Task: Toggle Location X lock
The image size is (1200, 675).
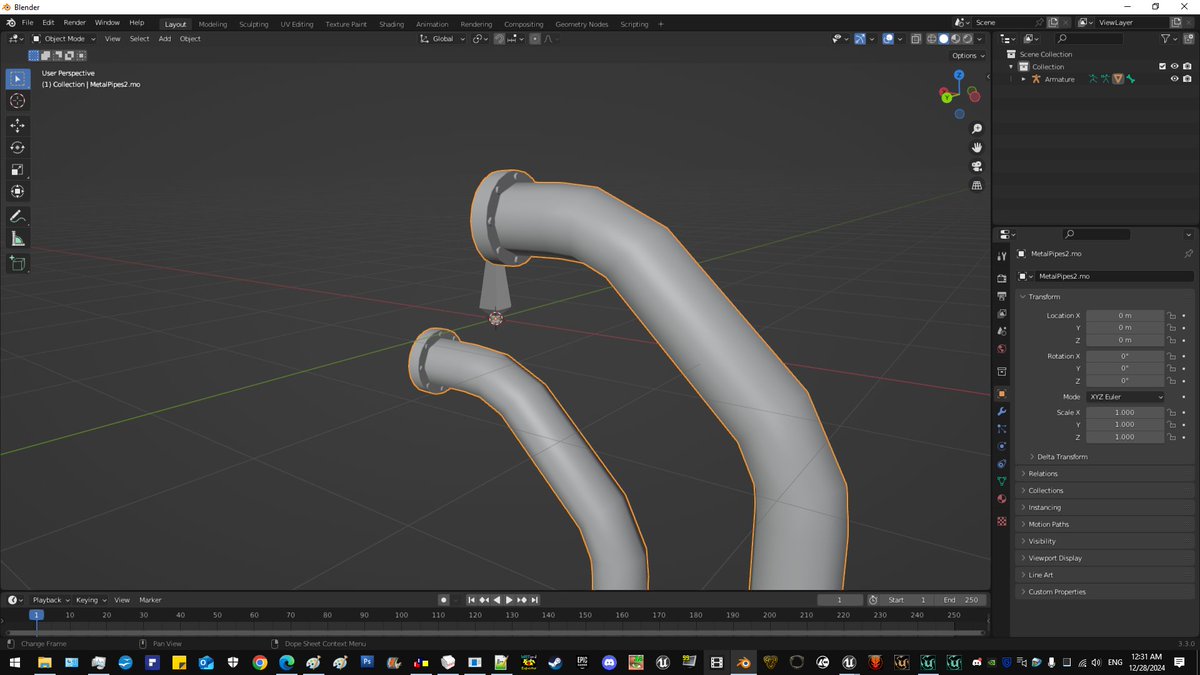Action: [1171, 315]
